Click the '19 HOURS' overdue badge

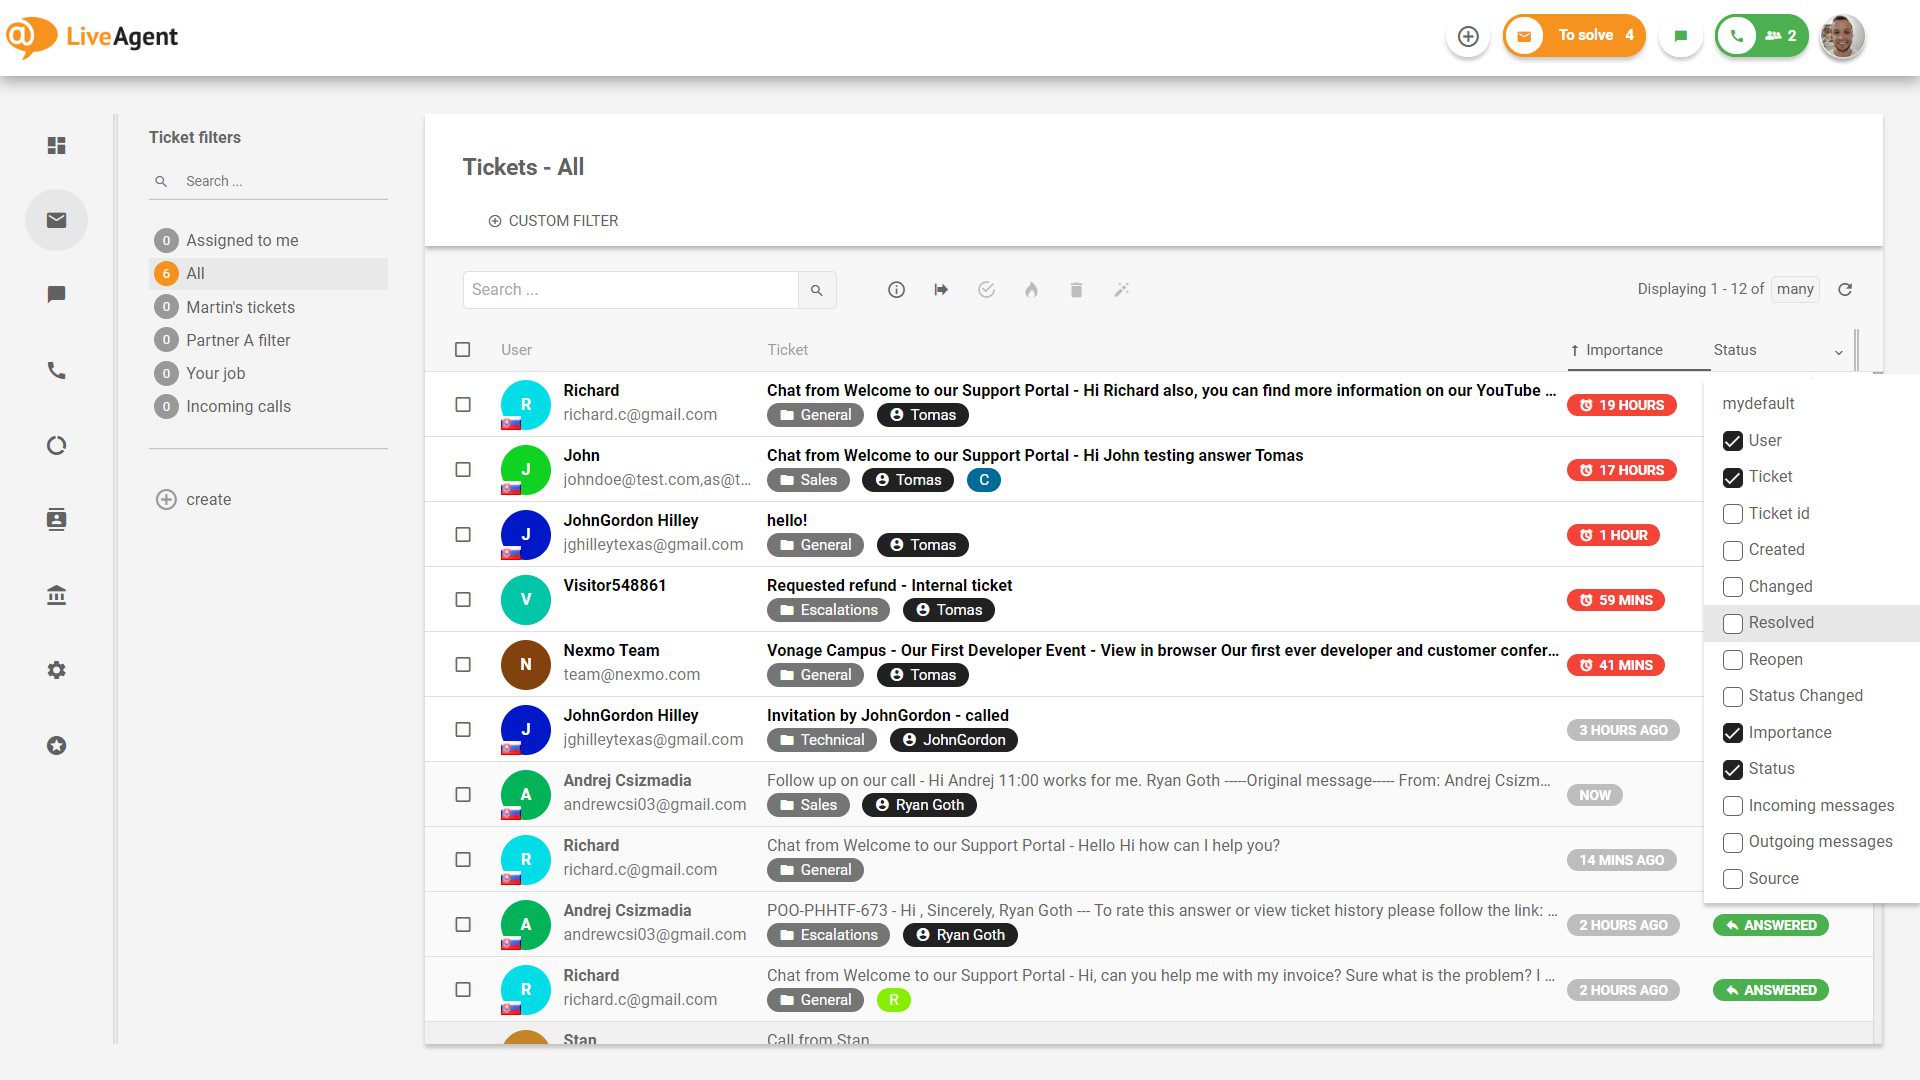pos(1621,405)
